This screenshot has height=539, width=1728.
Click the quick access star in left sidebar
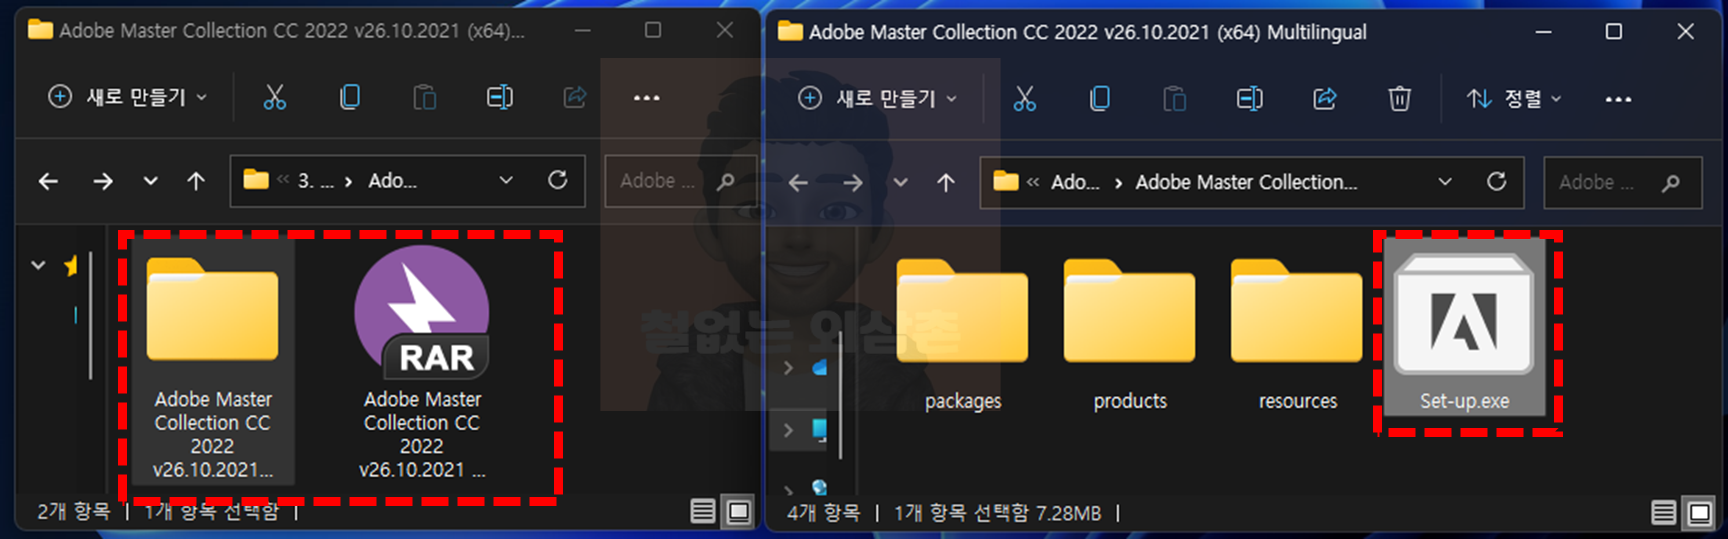(x=71, y=265)
